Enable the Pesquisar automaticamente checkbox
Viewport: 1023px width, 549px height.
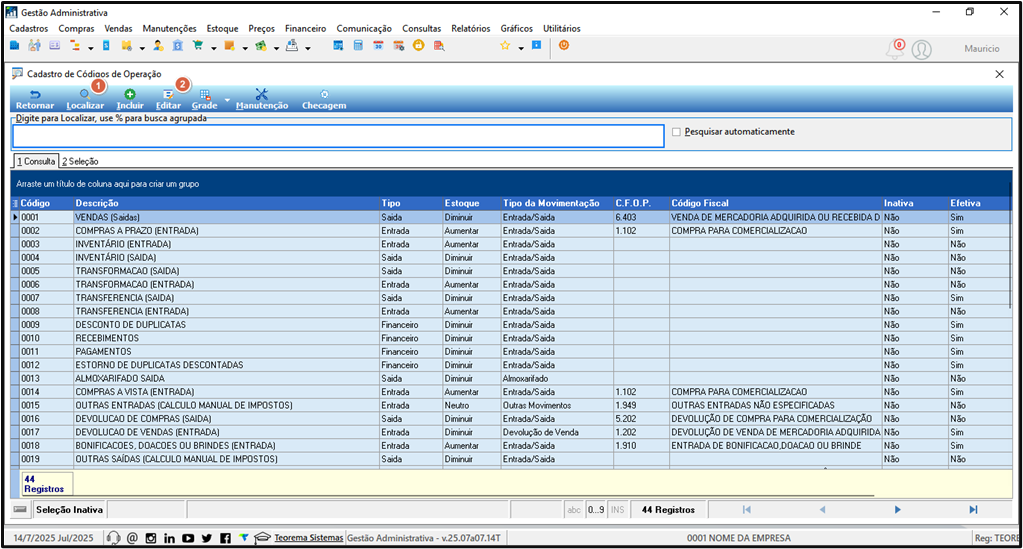[x=676, y=132]
